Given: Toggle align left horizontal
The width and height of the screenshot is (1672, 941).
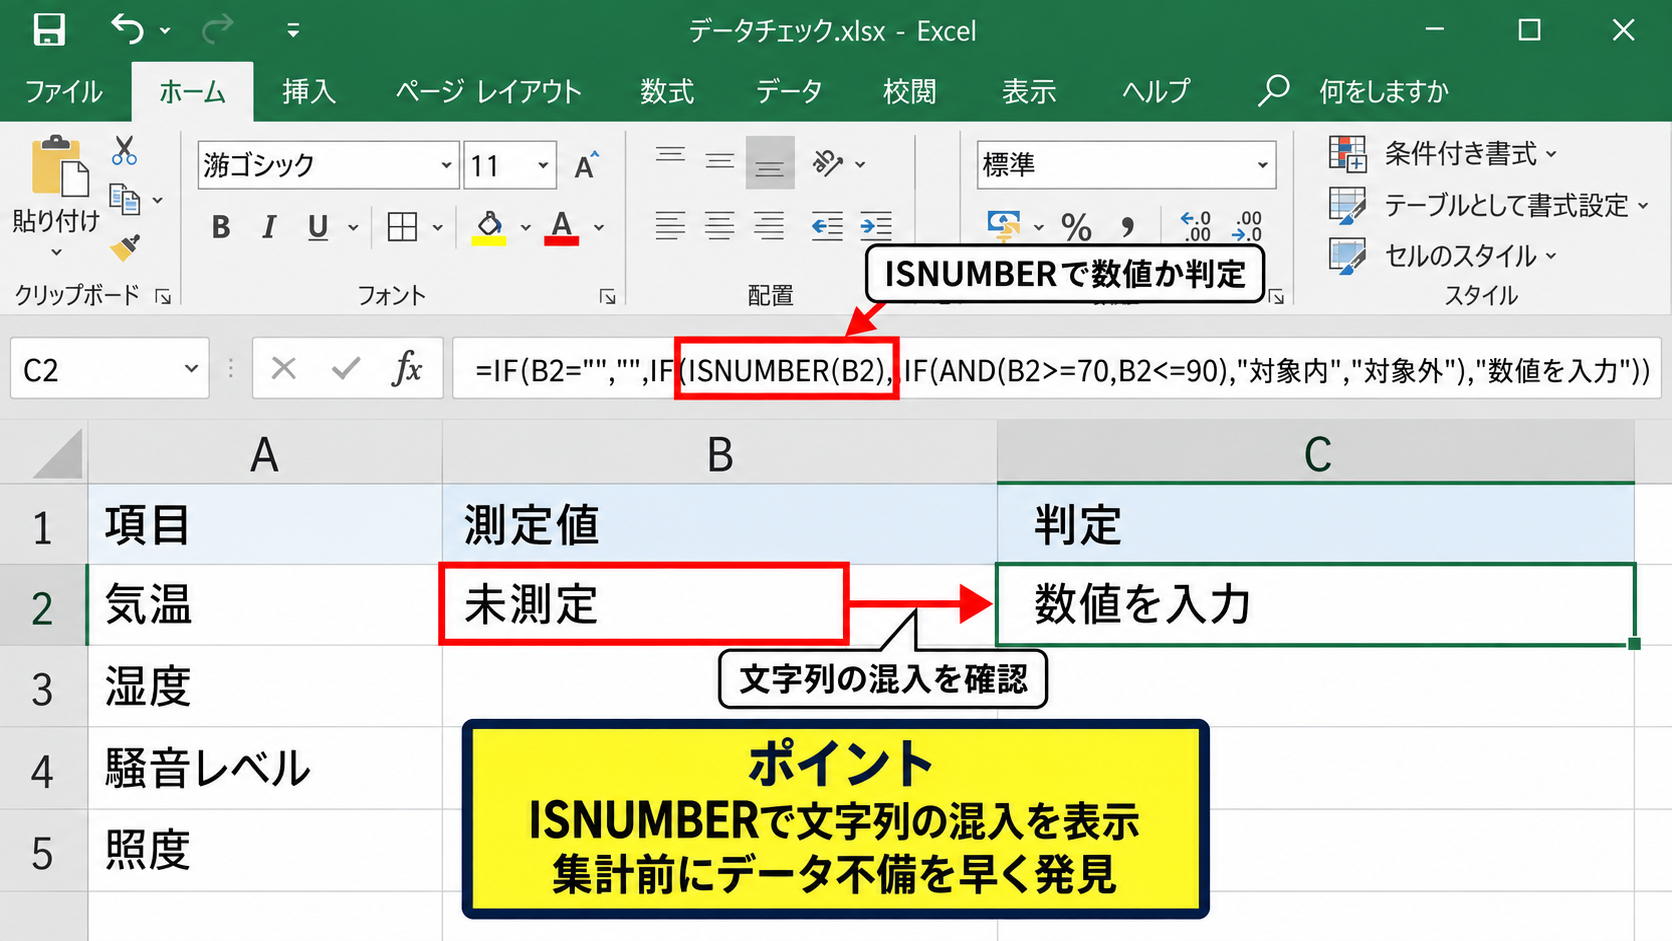Looking at the screenshot, I should (x=670, y=226).
